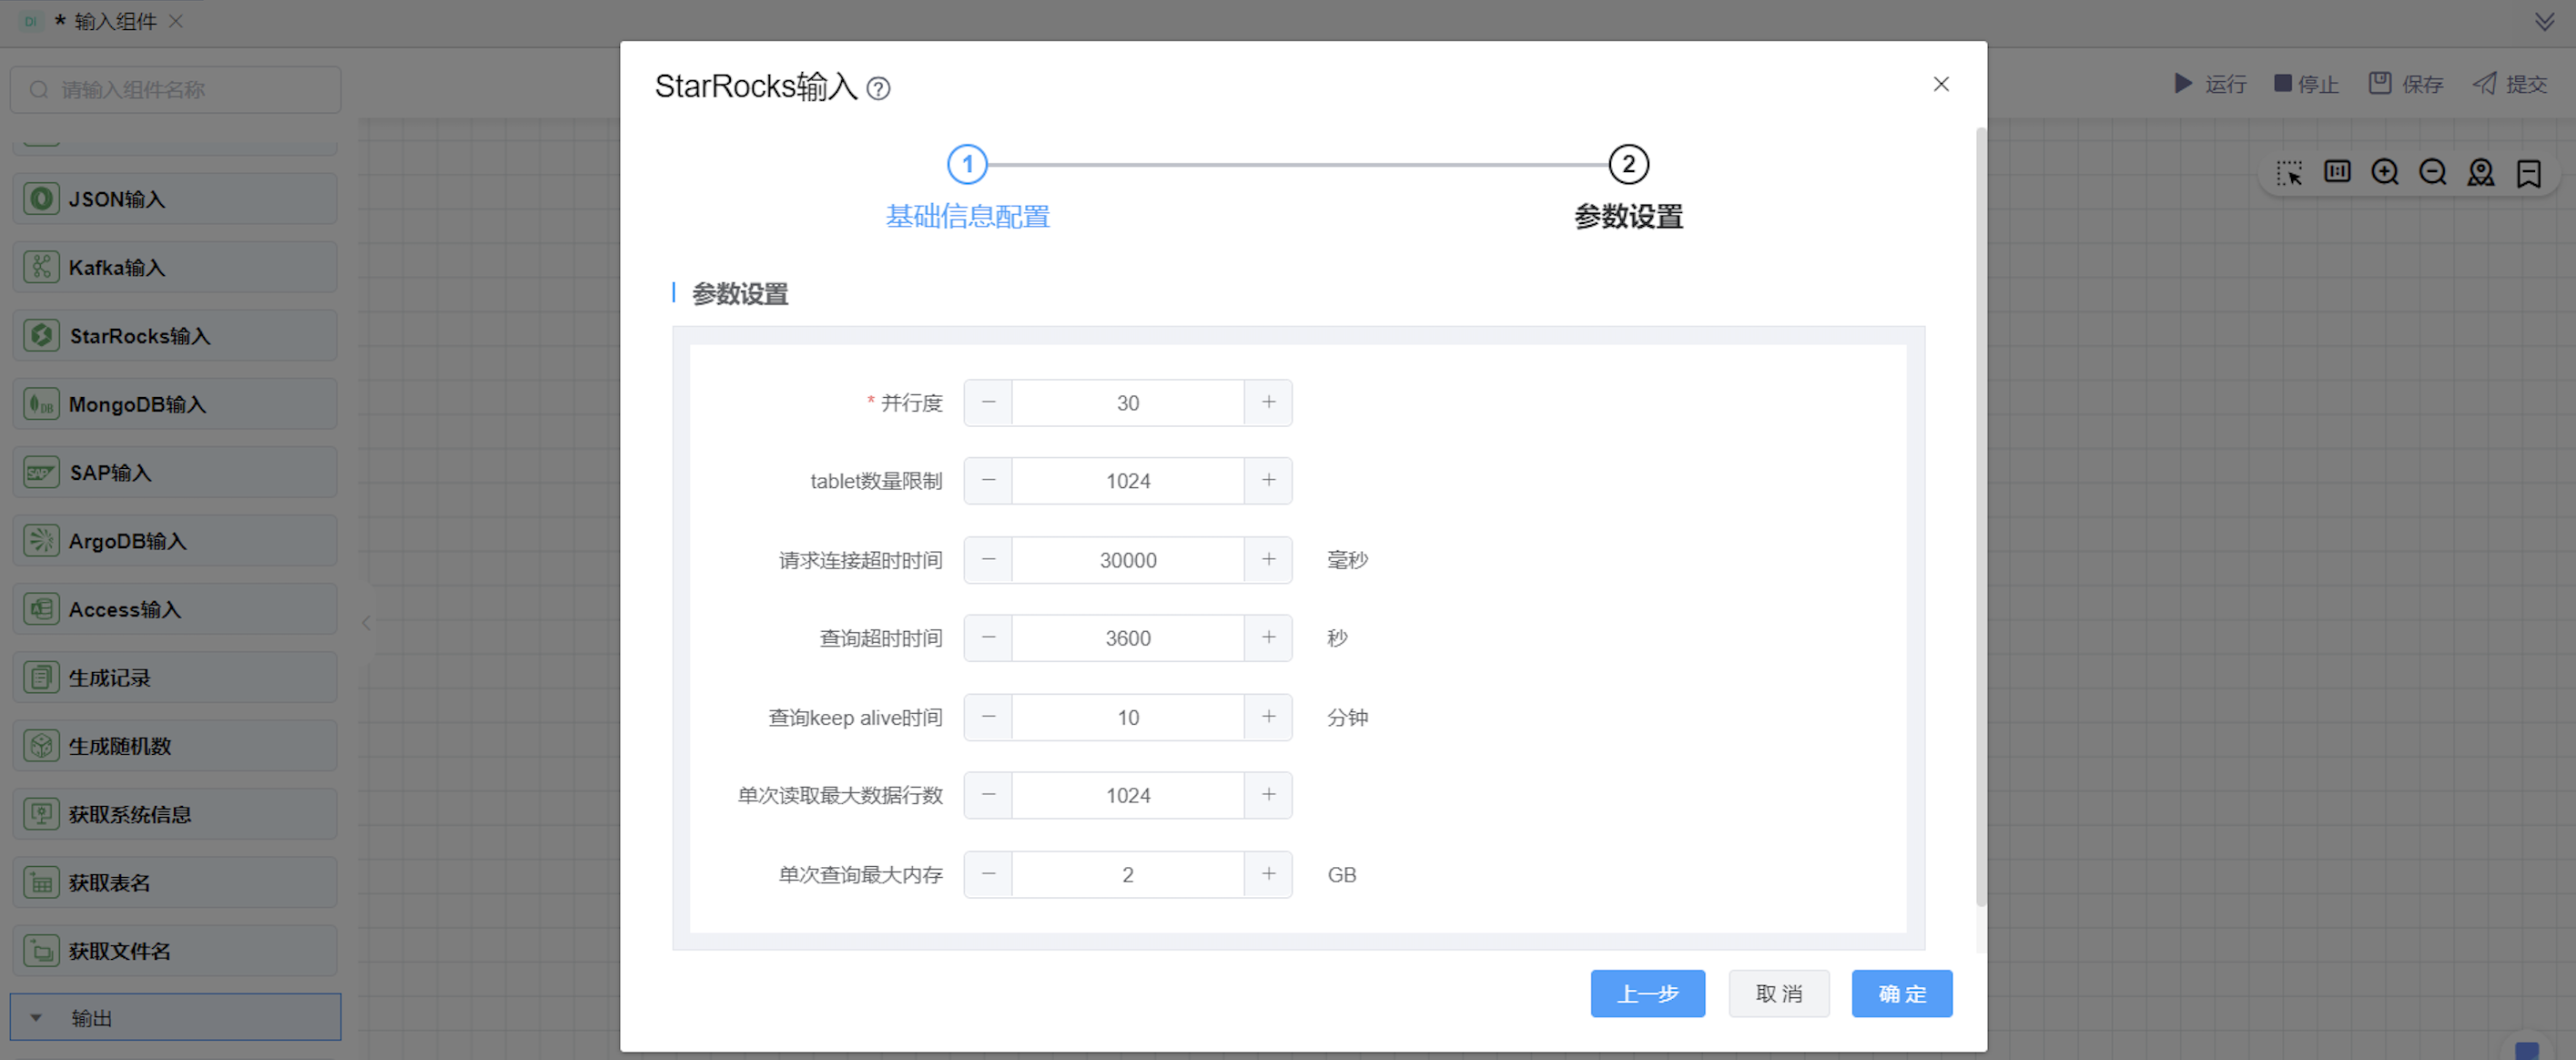Click the 上一步 button
This screenshot has height=1060, width=2576.
1647,993
